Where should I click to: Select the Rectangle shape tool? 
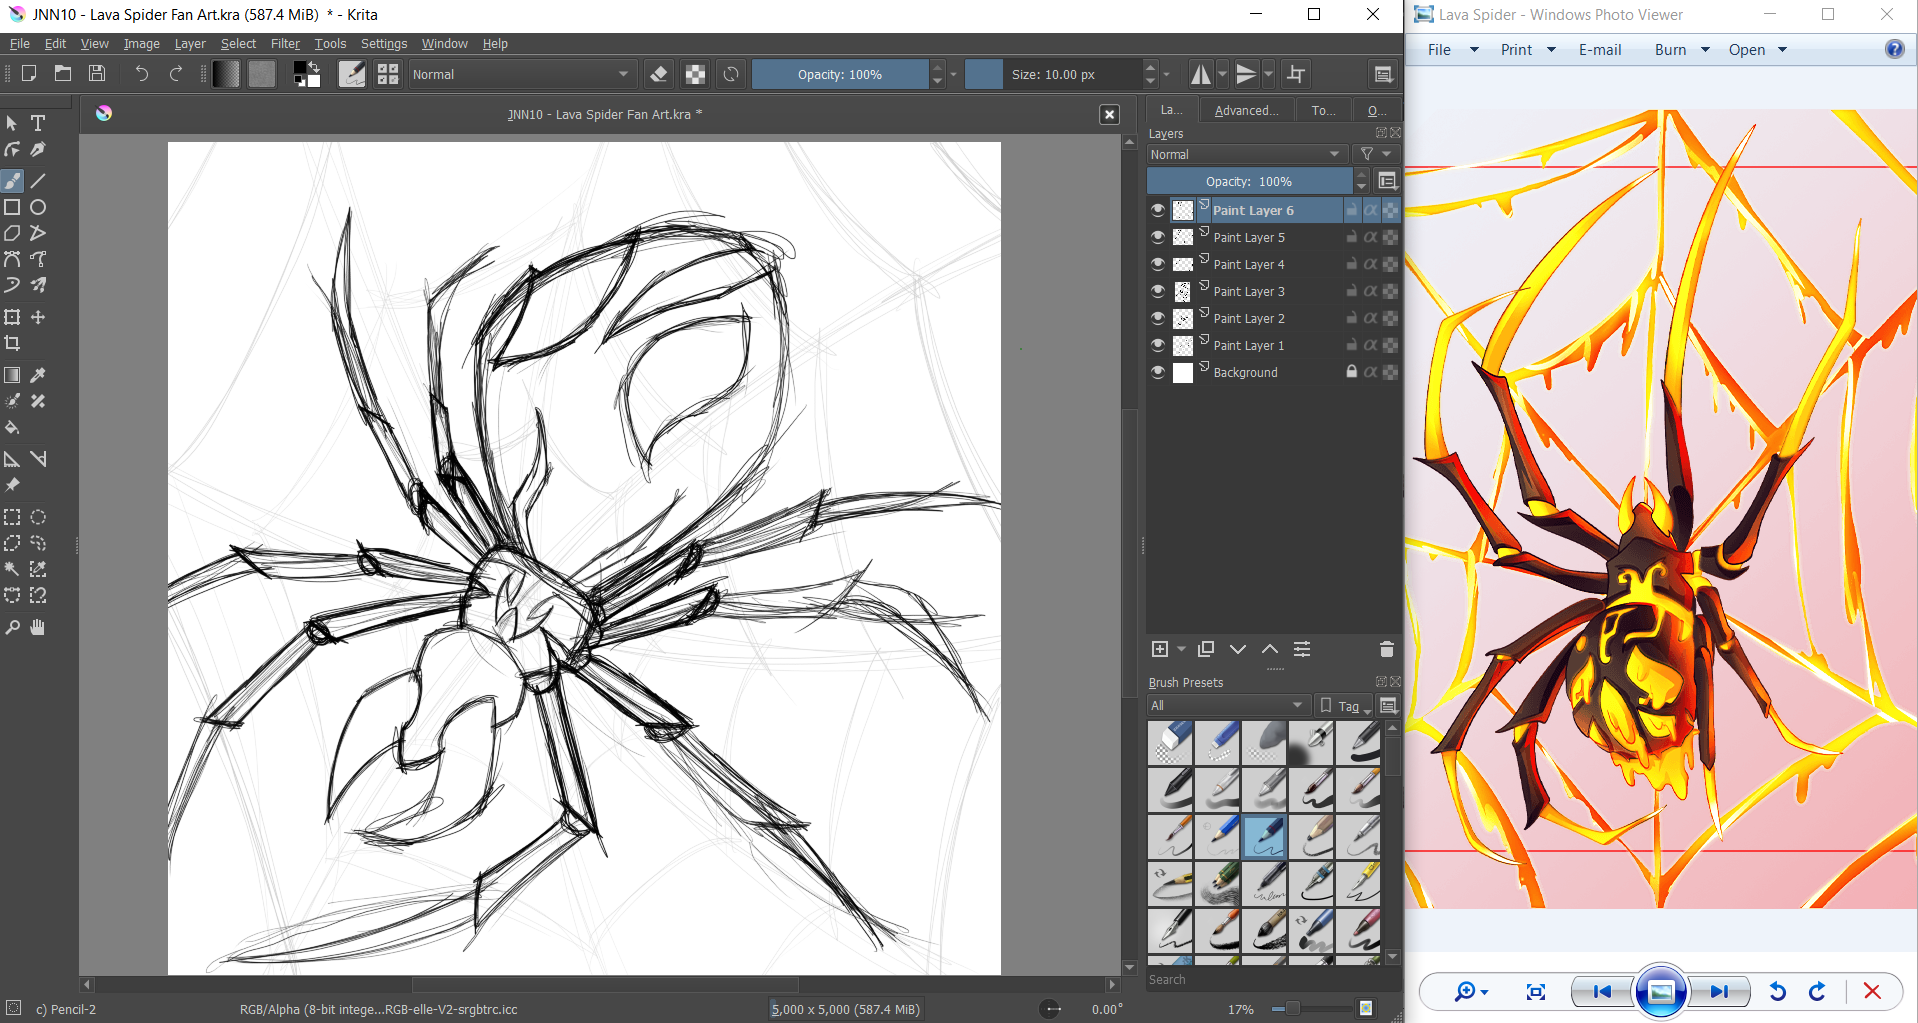click(x=12, y=207)
